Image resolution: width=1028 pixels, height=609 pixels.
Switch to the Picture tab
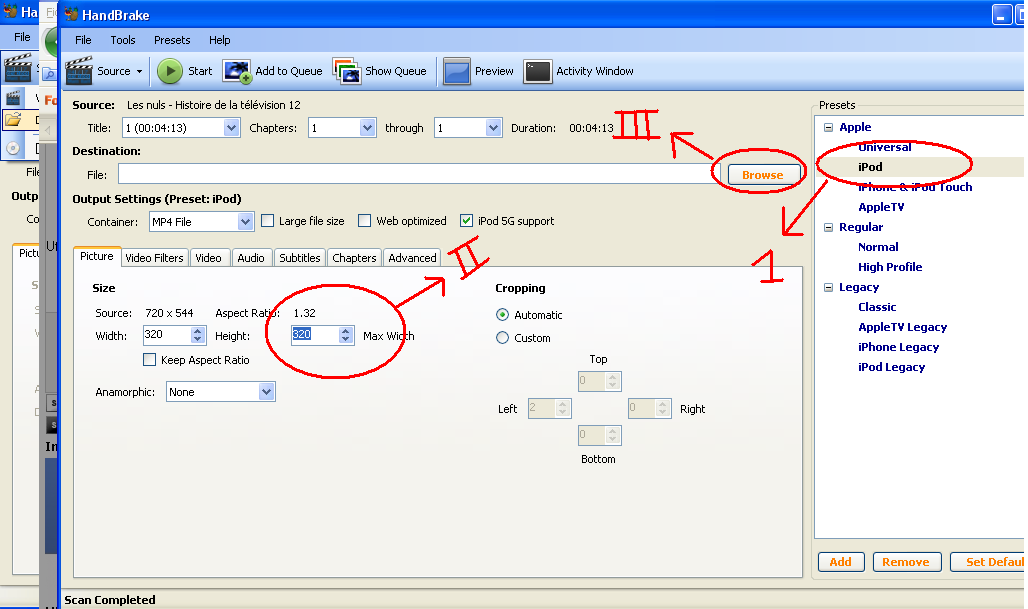pyautogui.click(x=97, y=256)
